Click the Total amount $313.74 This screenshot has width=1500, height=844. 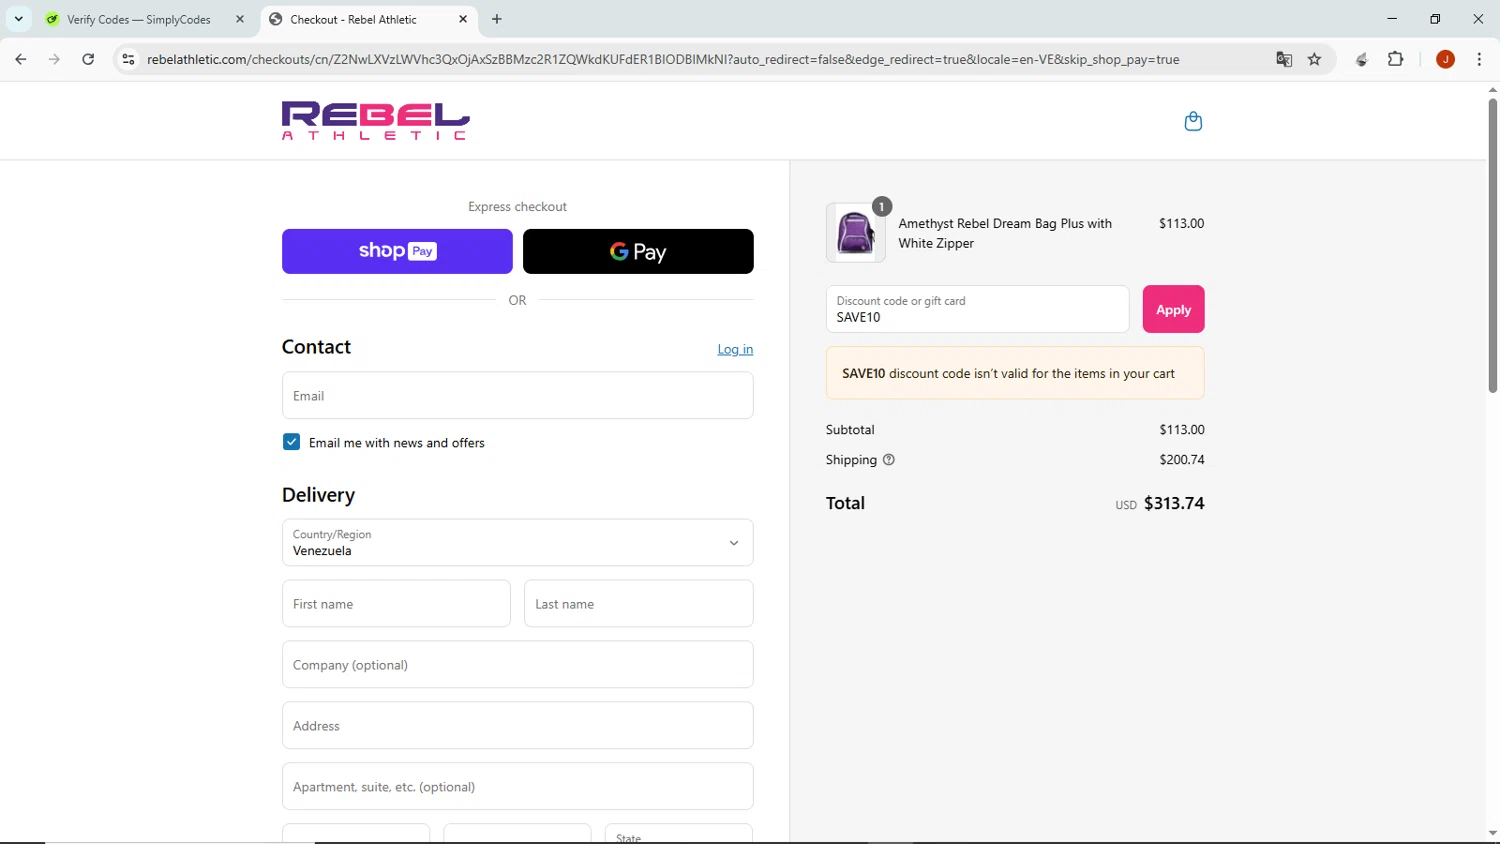pyautogui.click(x=1174, y=503)
